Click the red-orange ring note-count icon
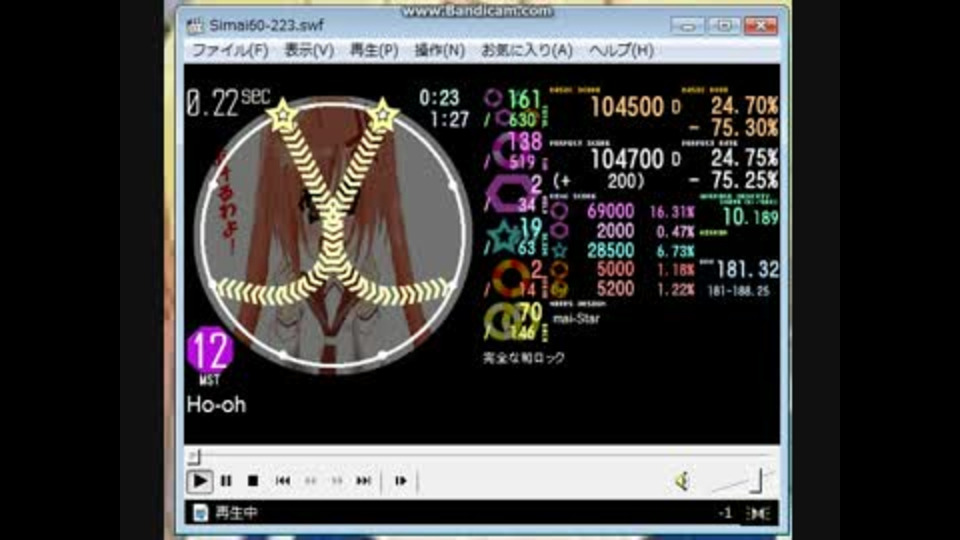Viewport: 960px width, 540px height. tap(510, 278)
